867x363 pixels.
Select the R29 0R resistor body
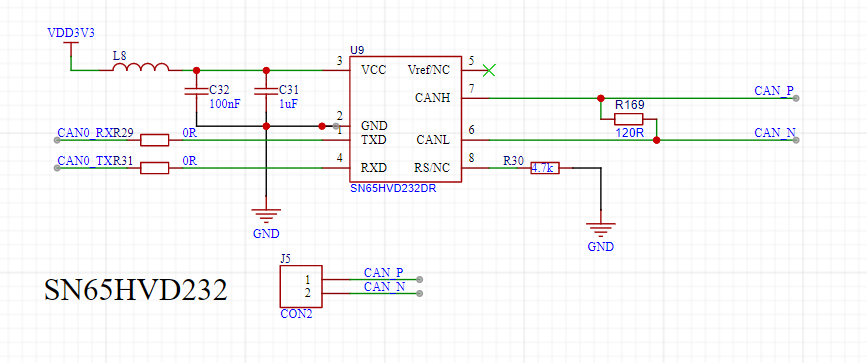pos(154,140)
